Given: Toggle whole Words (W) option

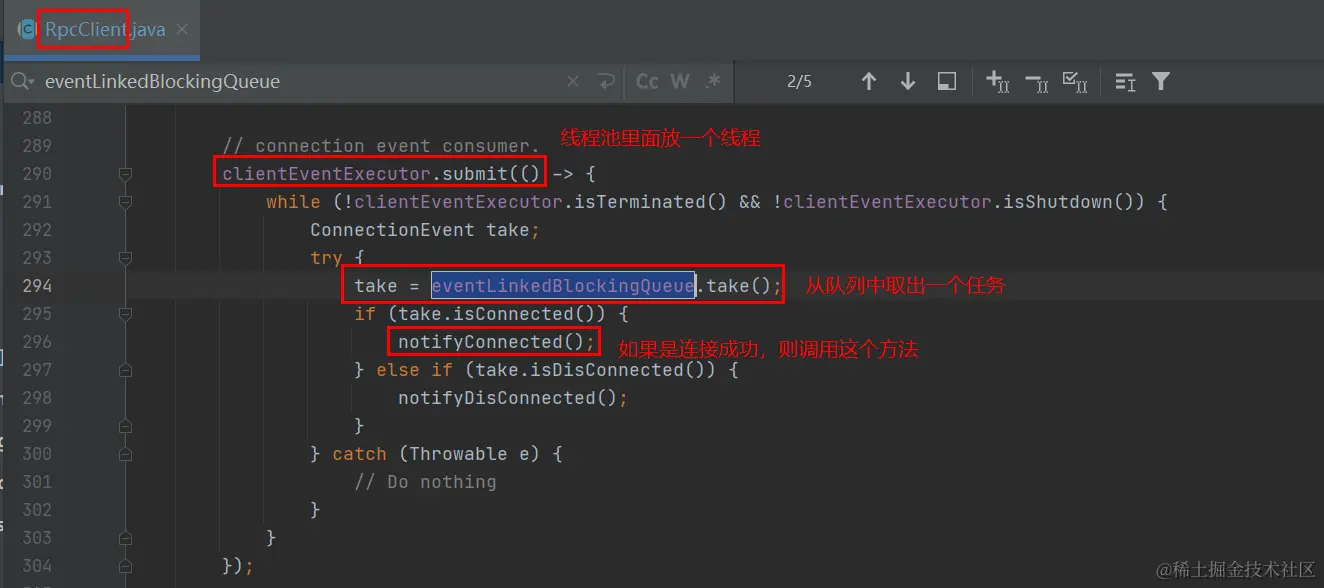Looking at the screenshot, I should point(680,81).
